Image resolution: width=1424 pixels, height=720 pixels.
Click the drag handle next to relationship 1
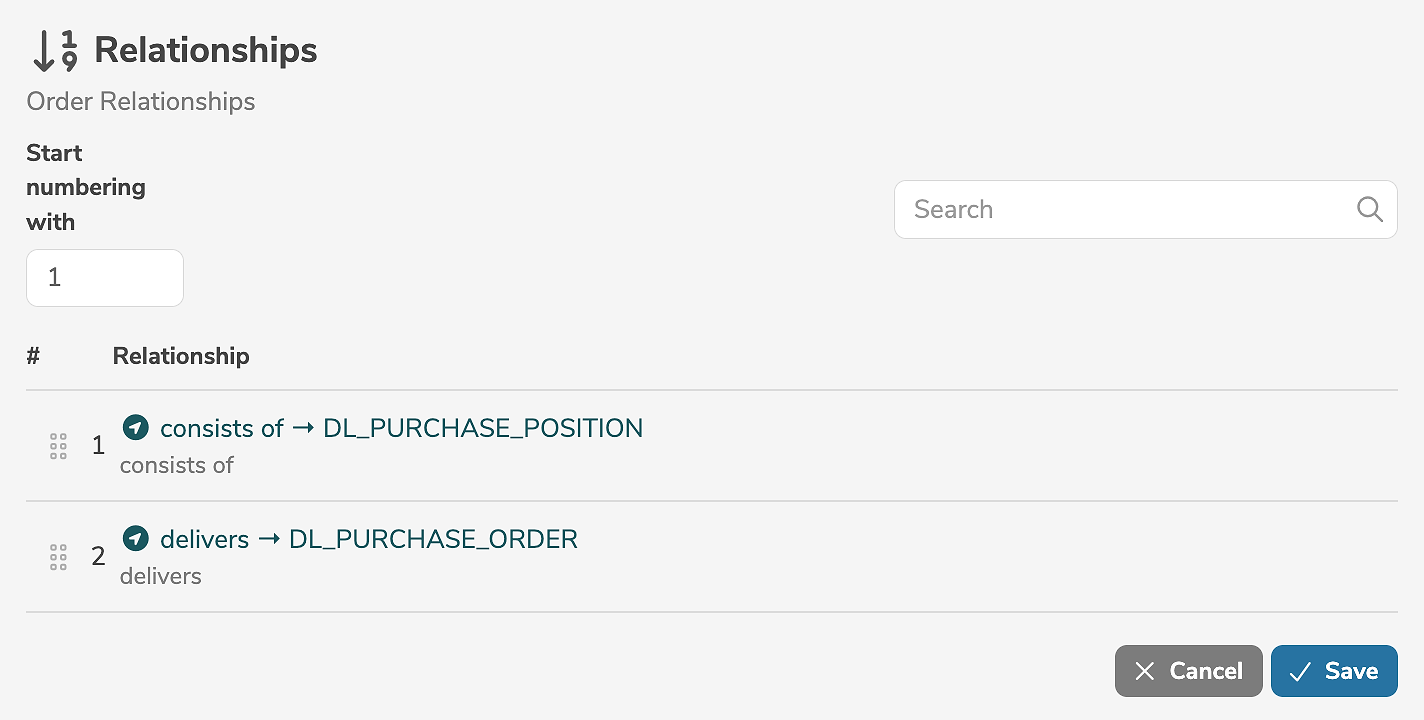(x=57, y=446)
